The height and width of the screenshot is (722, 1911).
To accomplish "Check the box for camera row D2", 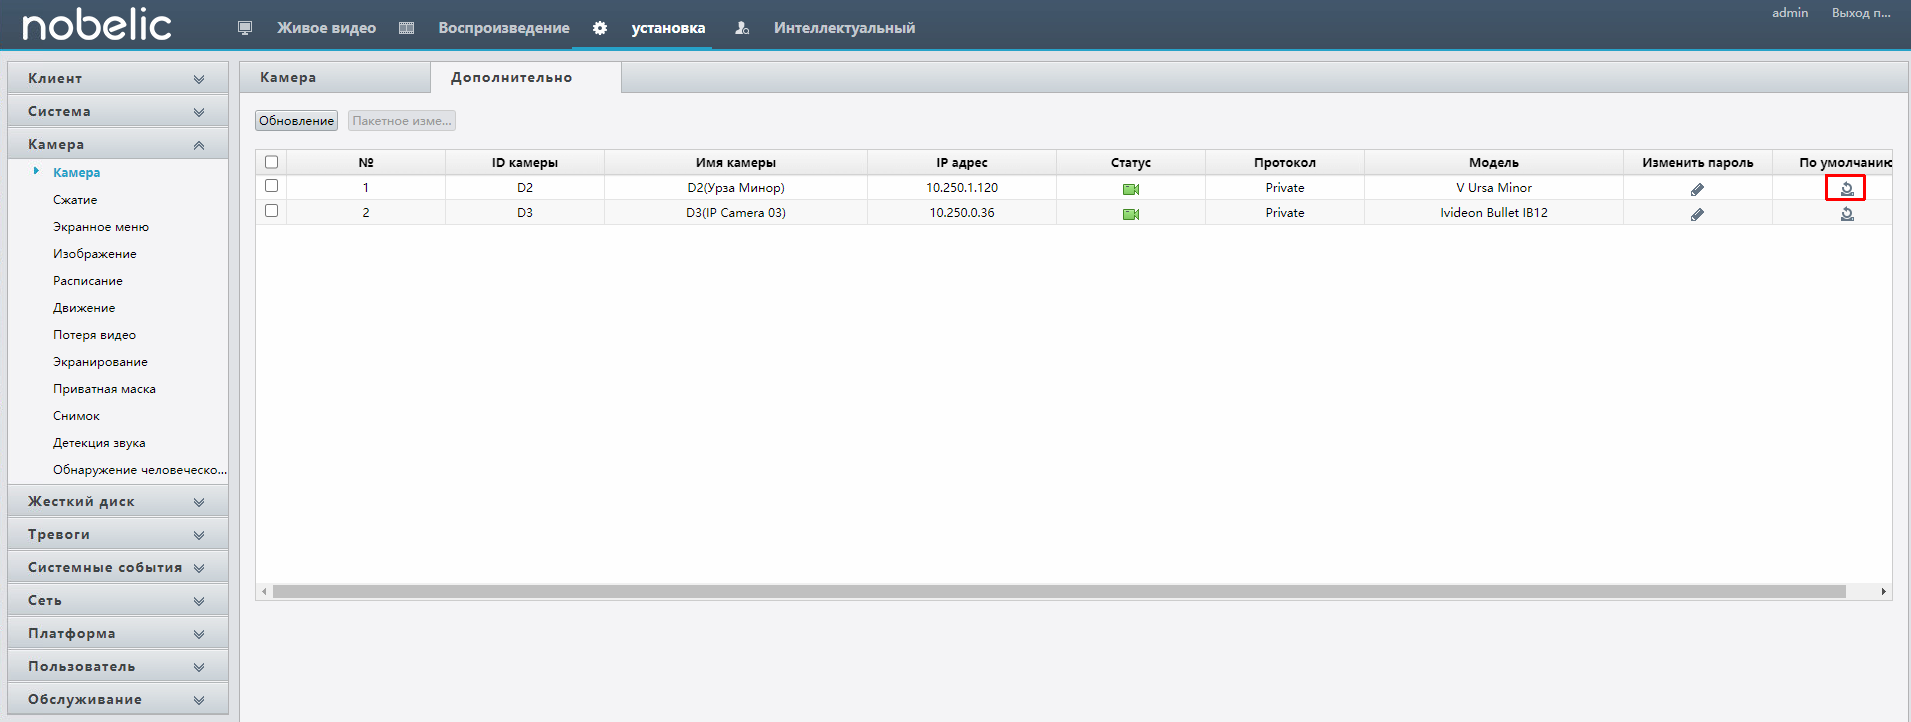I will pyautogui.click(x=271, y=186).
